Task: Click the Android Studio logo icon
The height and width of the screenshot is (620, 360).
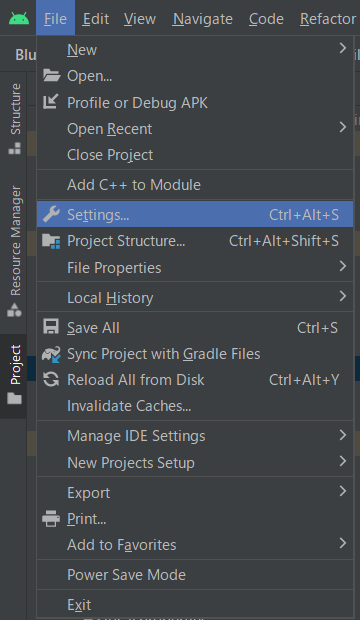Action: [x=19, y=18]
